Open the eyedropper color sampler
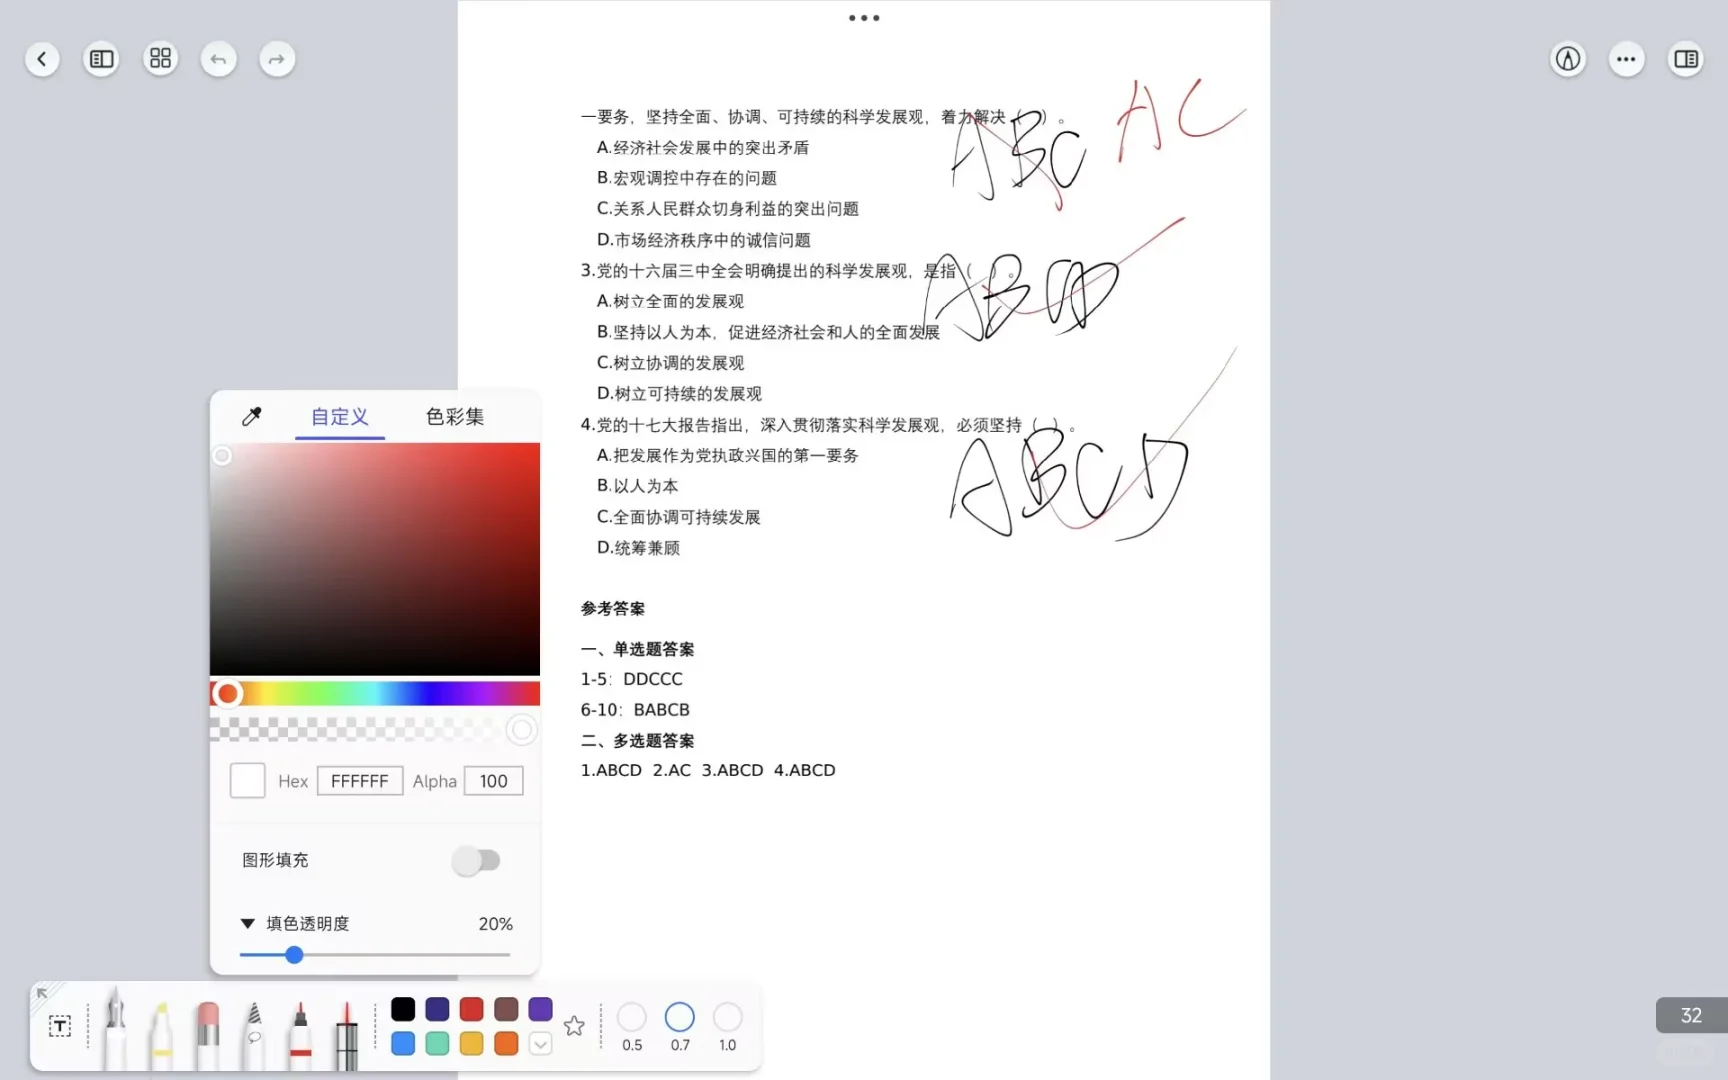Viewport: 1728px width, 1080px height. coord(251,416)
